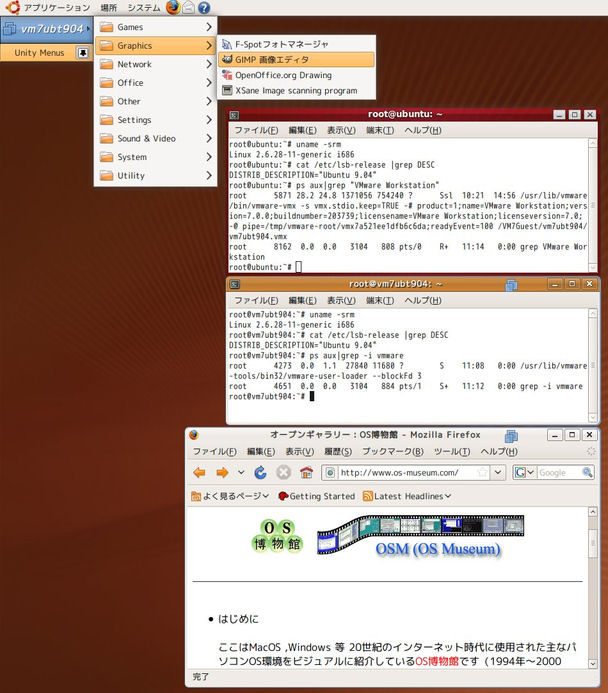This screenshot has height=693, width=608.
Task: Go back with Firefox back arrow
Action: pos(199,473)
